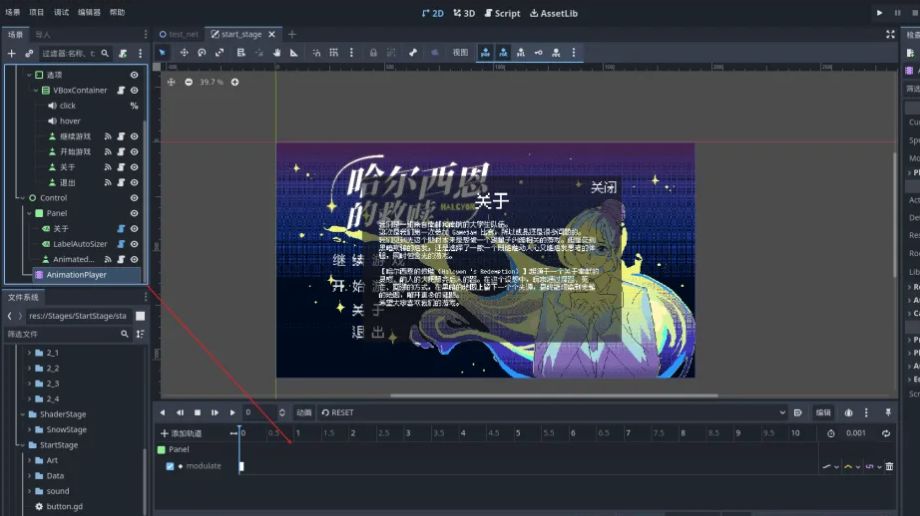The image size is (920, 516).
Task: Select the Select Mode arrow tool
Action: tap(163, 52)
